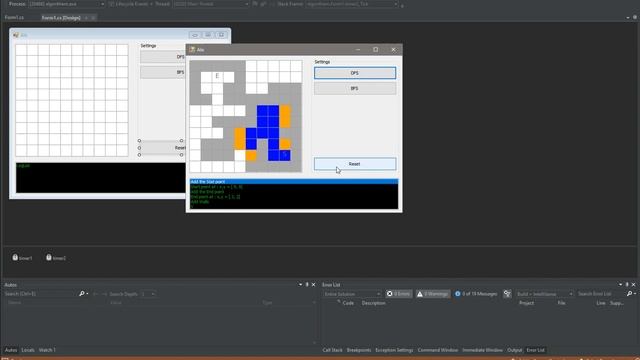Toggle the 0 Warnings filter
The width and height of the screenshot is (640, 360).
[x=433, y=294]
